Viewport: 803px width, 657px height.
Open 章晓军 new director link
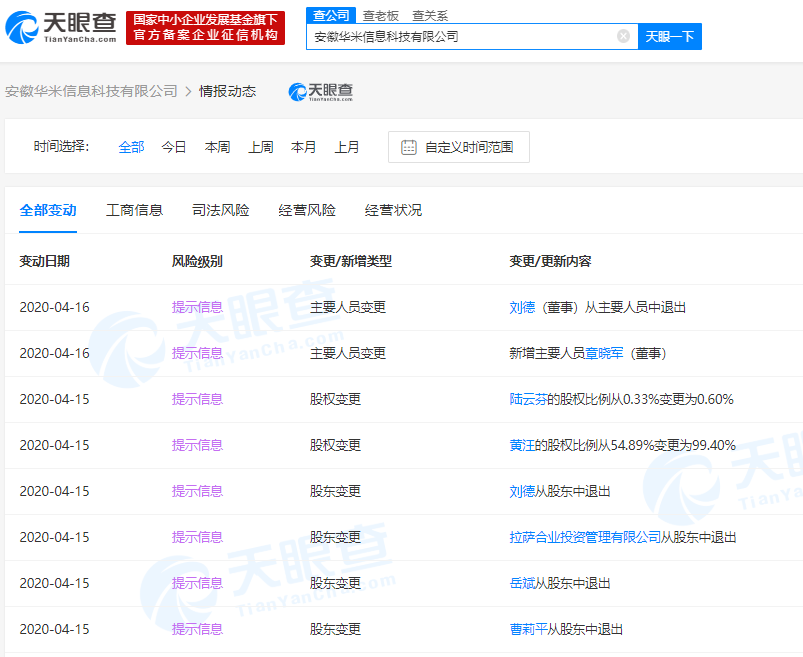(x=605, y=353)
